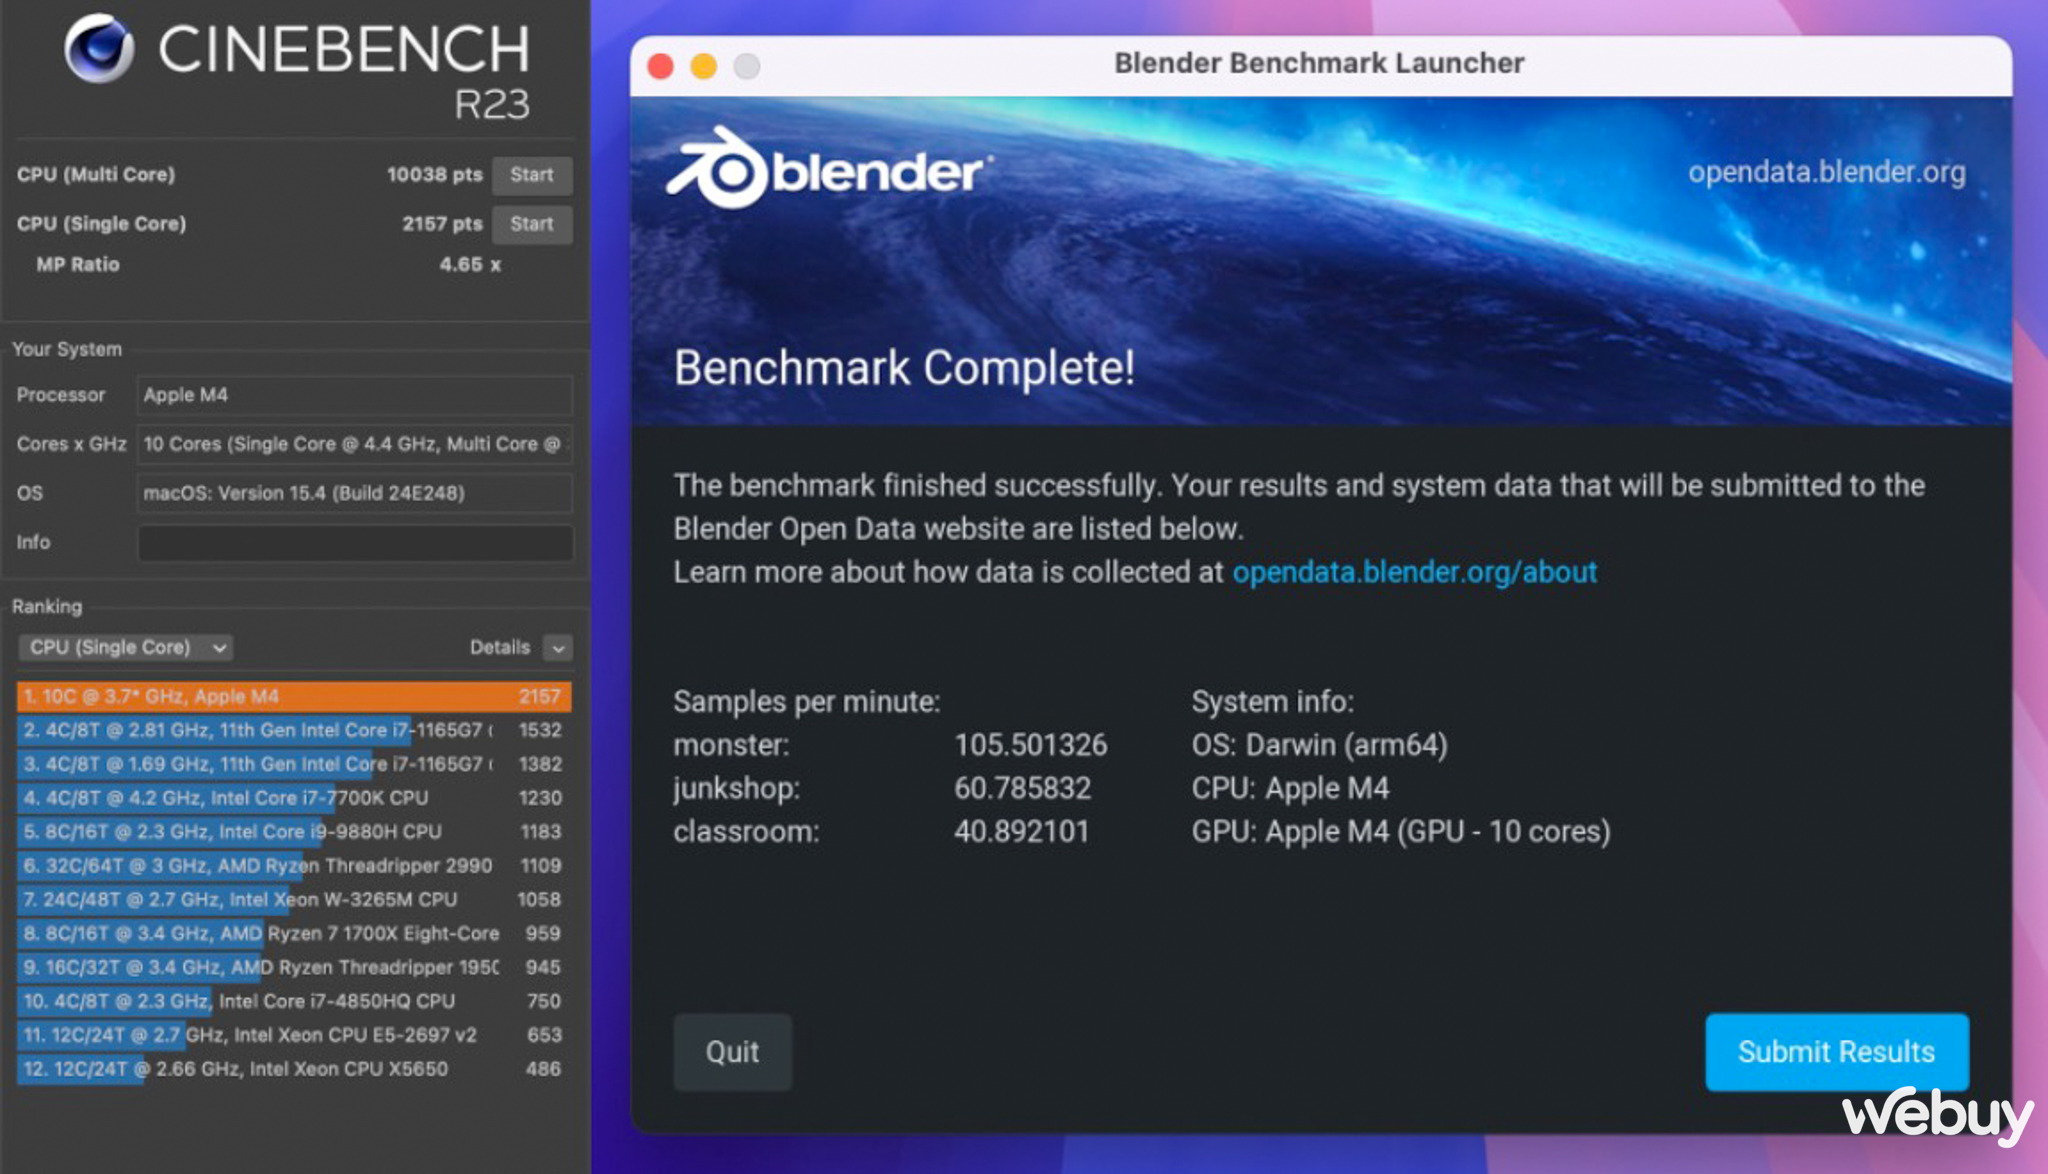The height and width of the screenshot is (1174, 2048).
Task: Click the OS field with macOS version
Action: (354, 493)
